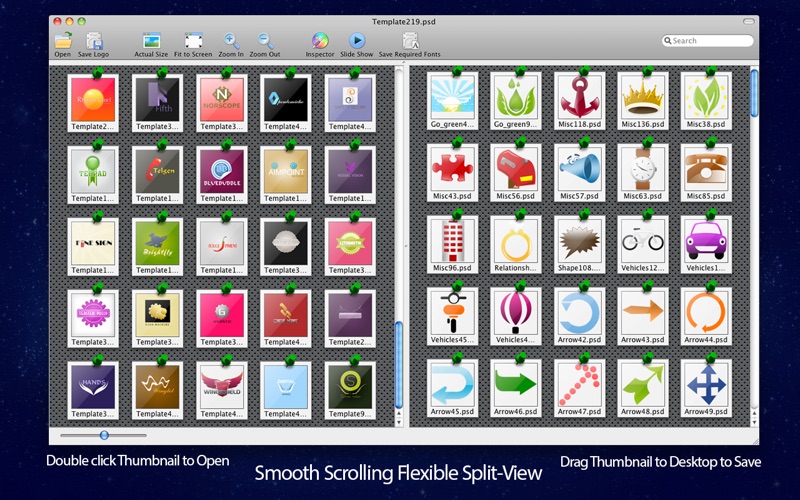Select the Misc57.psd megaphone thumbnail
Image resolution: width=800 pixels, height=500 pixels.
click(579, 166)
